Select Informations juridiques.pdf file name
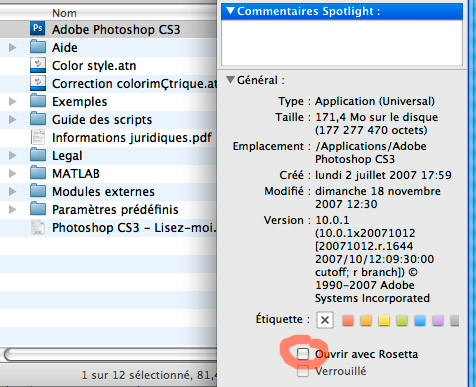 pyautogui.click(x=132, y=137)
